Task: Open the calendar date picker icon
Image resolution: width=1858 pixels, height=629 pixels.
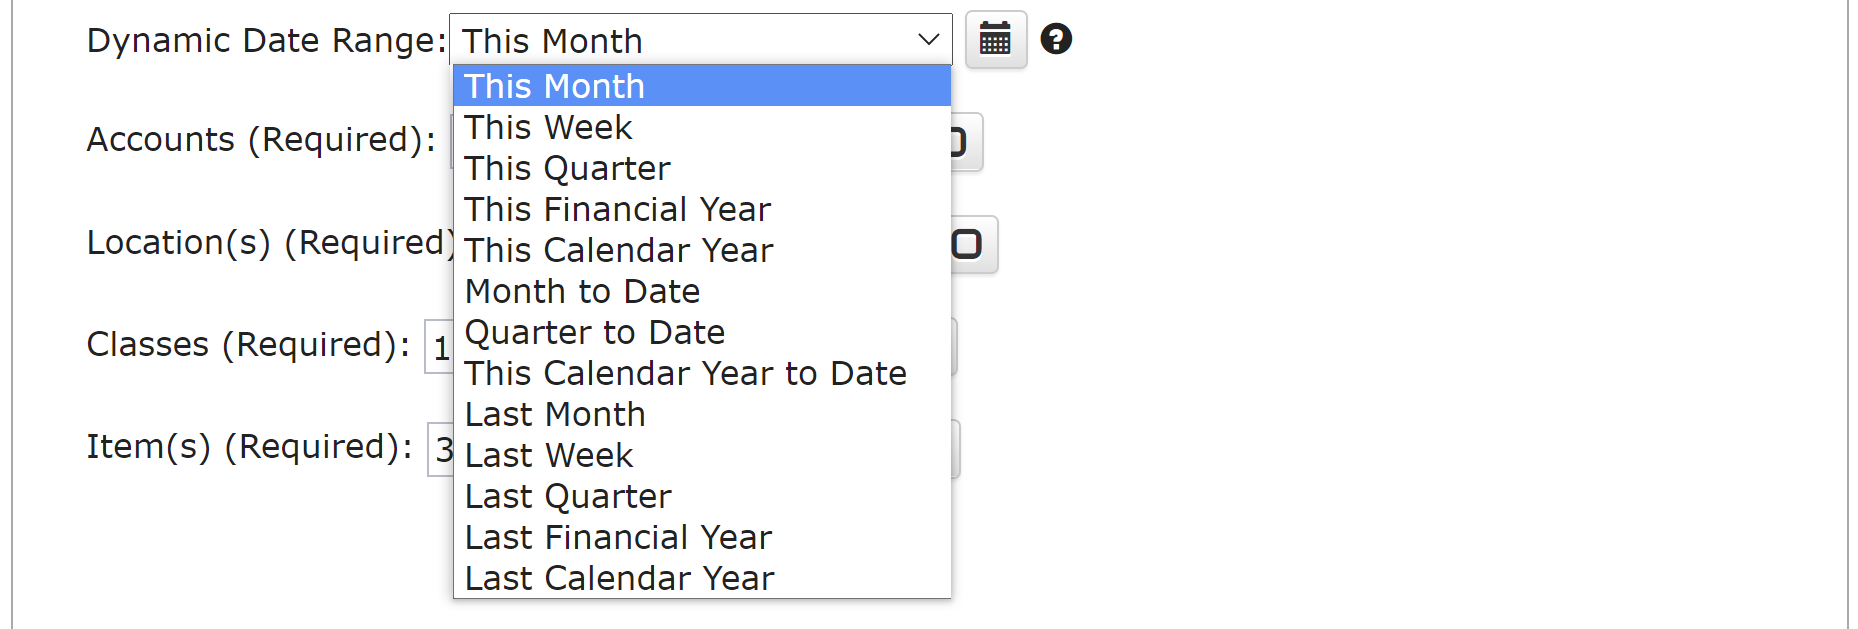Action: point(995,40)
